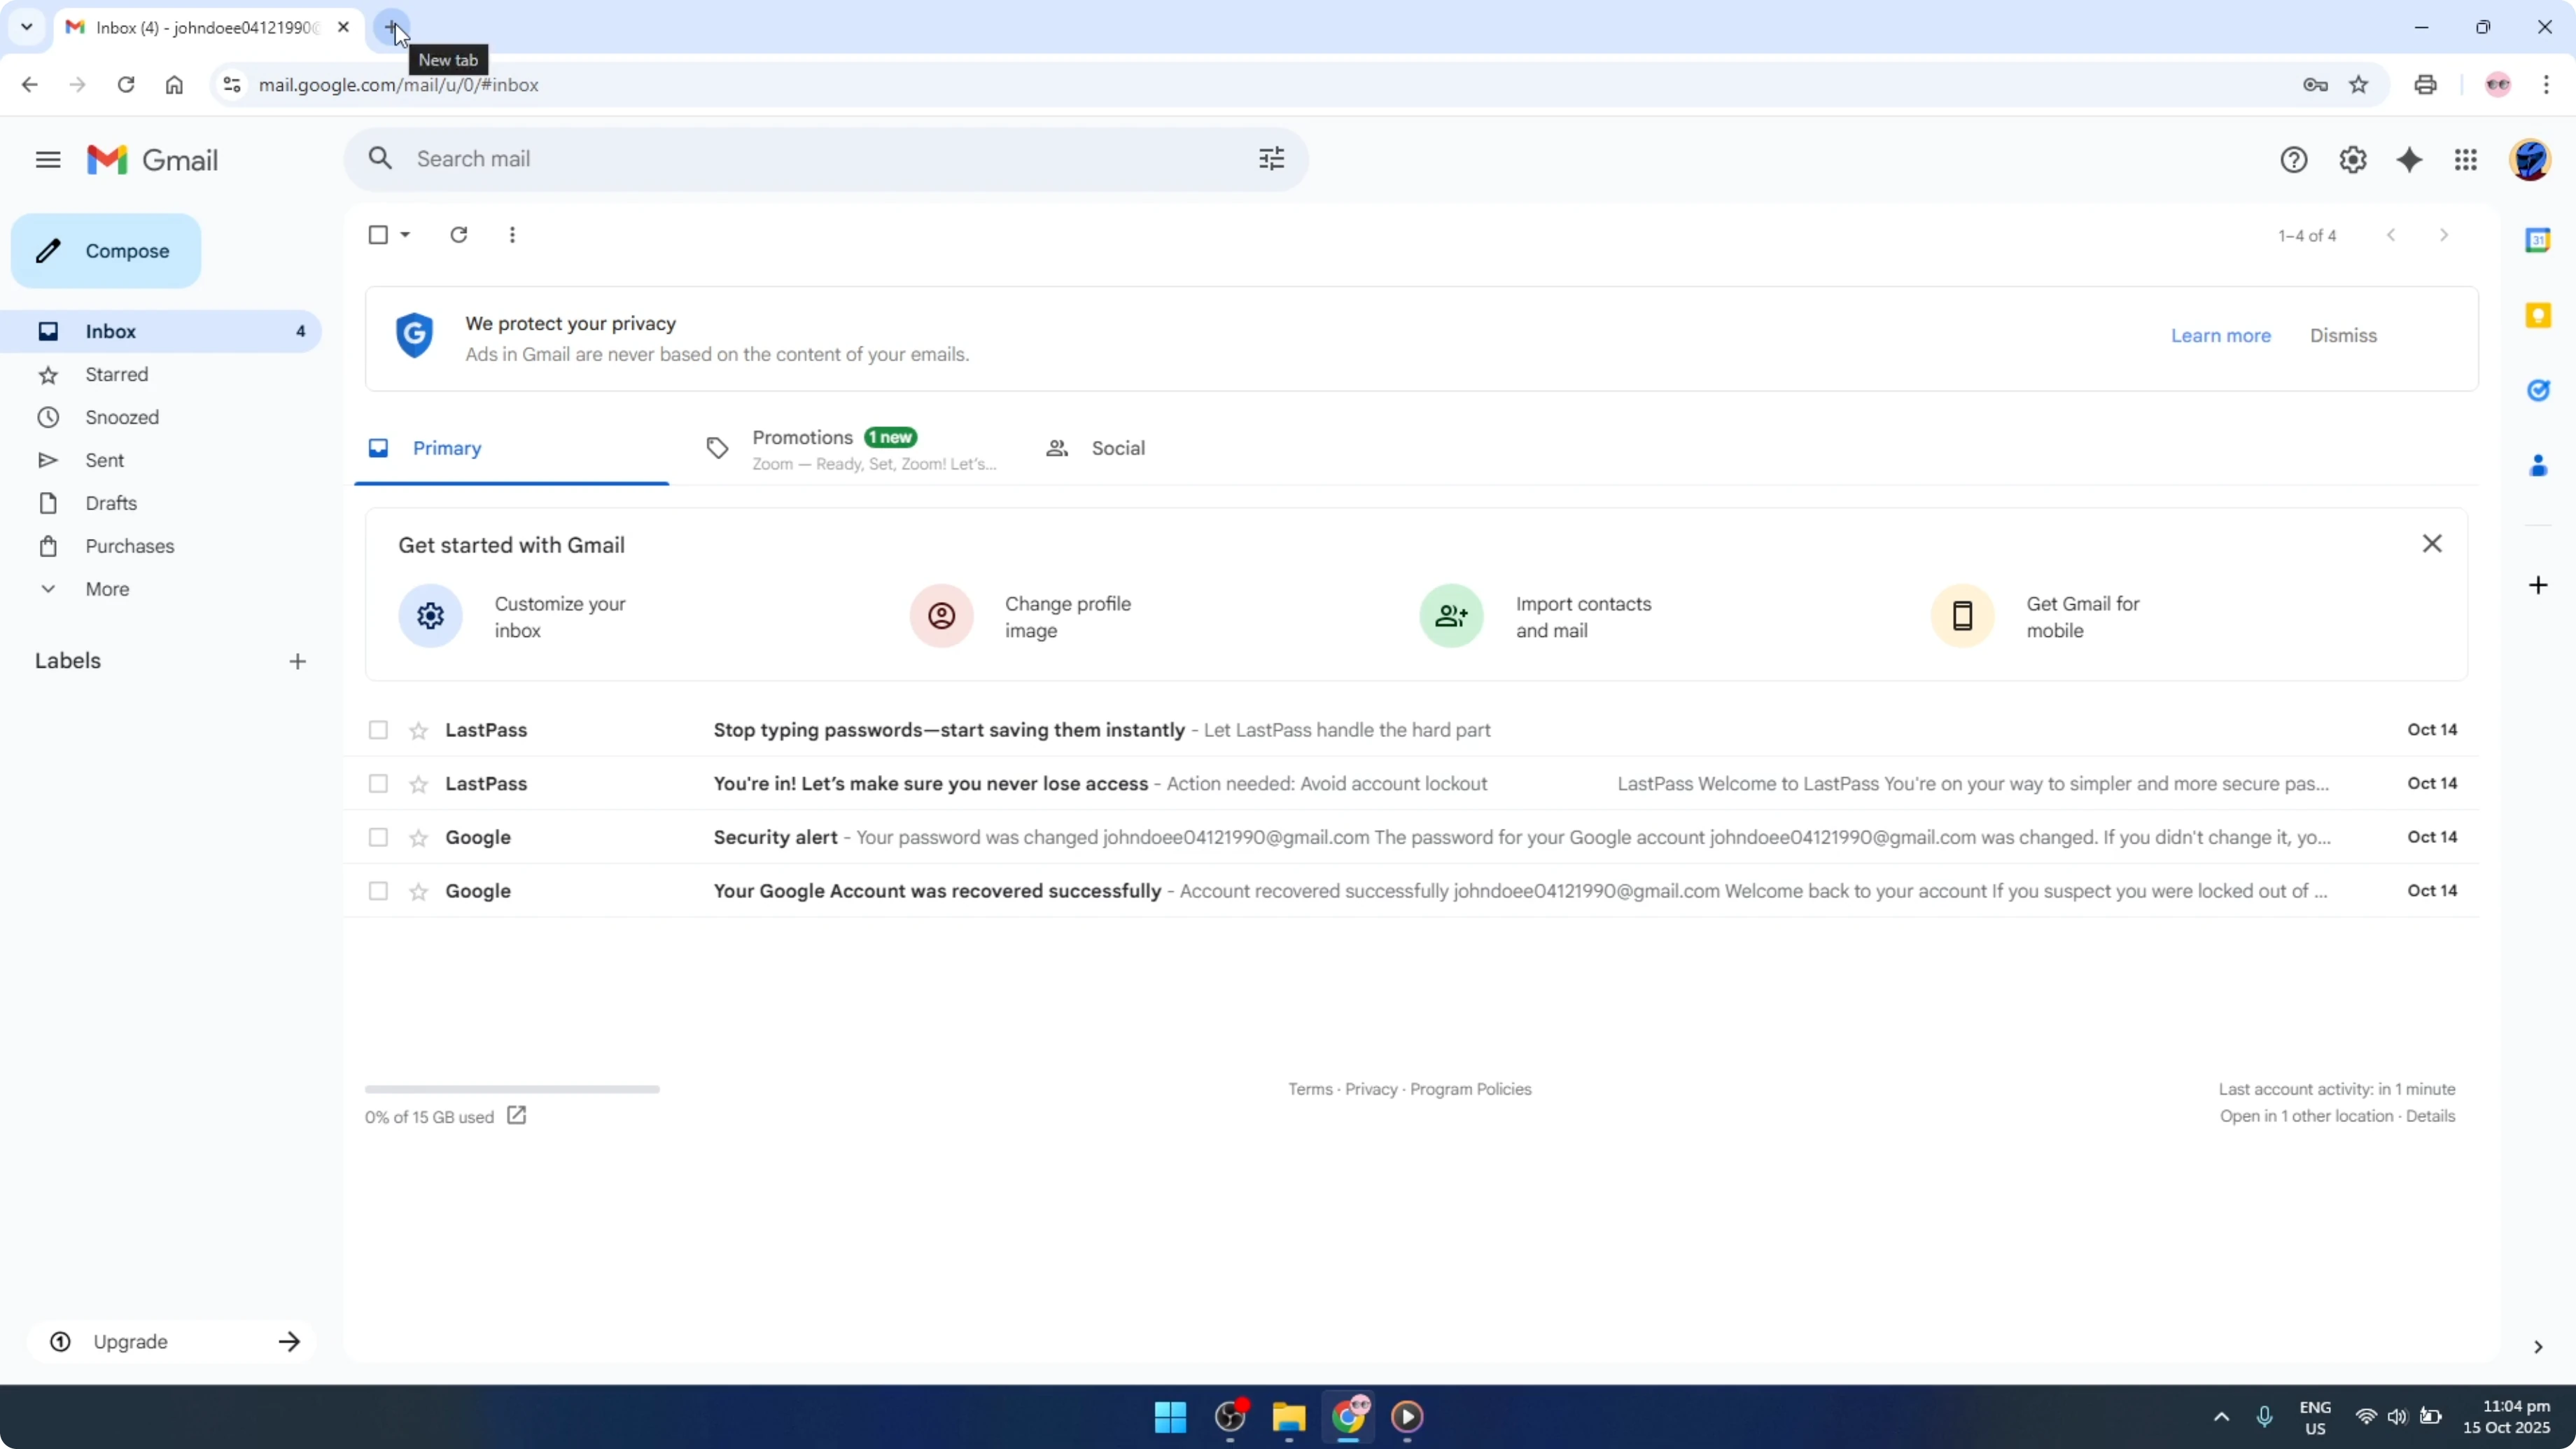Launch the Gemini sparkle icon
Image resolution: width=2576 pixels, height=1449 pixels.
point(2409,160)
